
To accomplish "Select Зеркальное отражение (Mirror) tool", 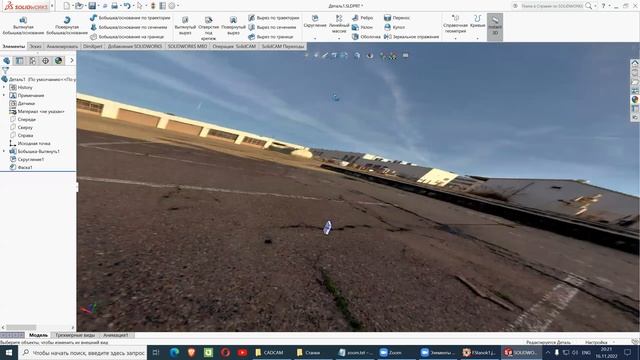I will coord(411,37).
